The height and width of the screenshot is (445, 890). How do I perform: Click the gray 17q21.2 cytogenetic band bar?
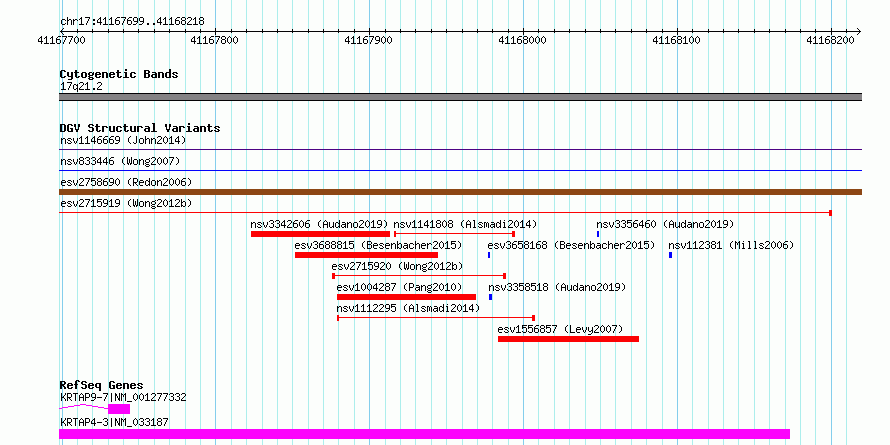pyautogui.click(x=460, y=97)
